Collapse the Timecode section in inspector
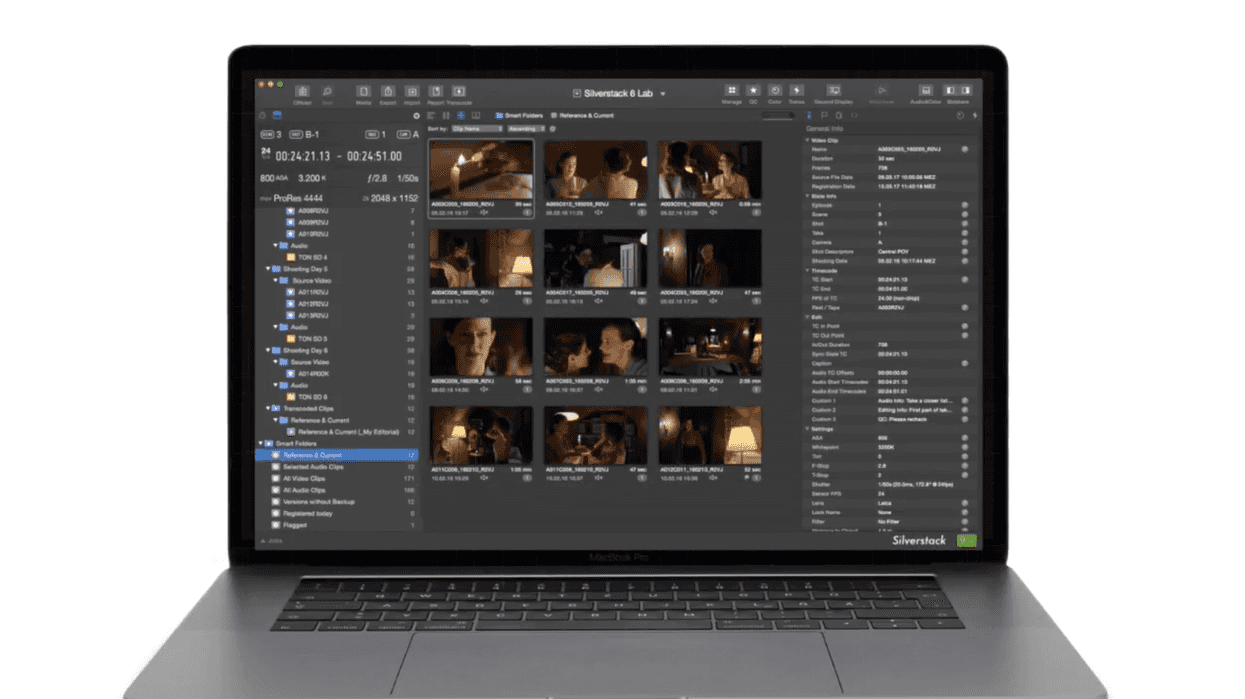 tap(808, 271)
